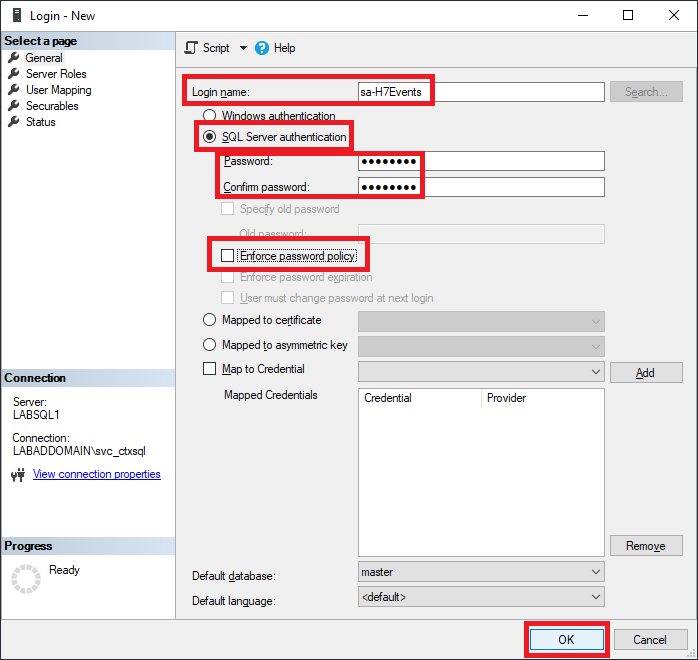Select Windows authentication radio button

[210, 116]
